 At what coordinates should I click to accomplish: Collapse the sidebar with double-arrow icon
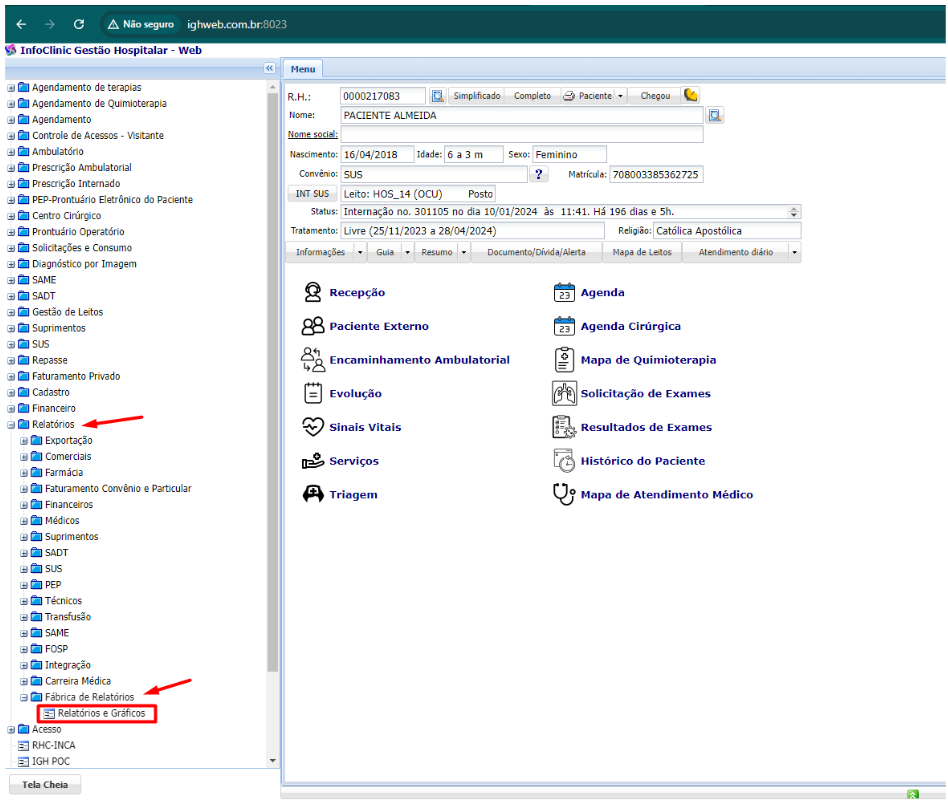[x=270, y=68]
